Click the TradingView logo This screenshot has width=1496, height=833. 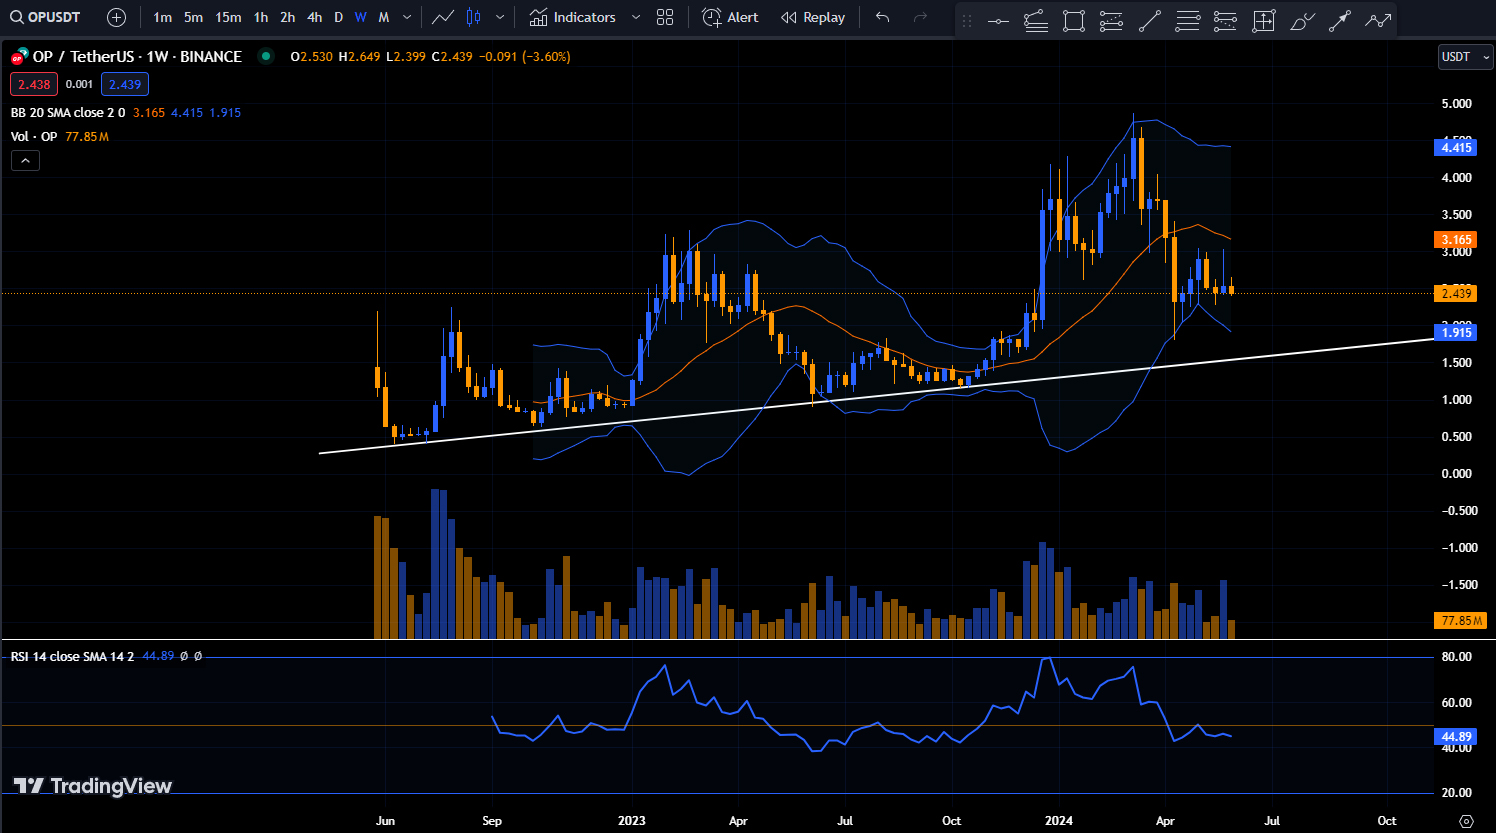pyautogui.click(x=93, y=786)
